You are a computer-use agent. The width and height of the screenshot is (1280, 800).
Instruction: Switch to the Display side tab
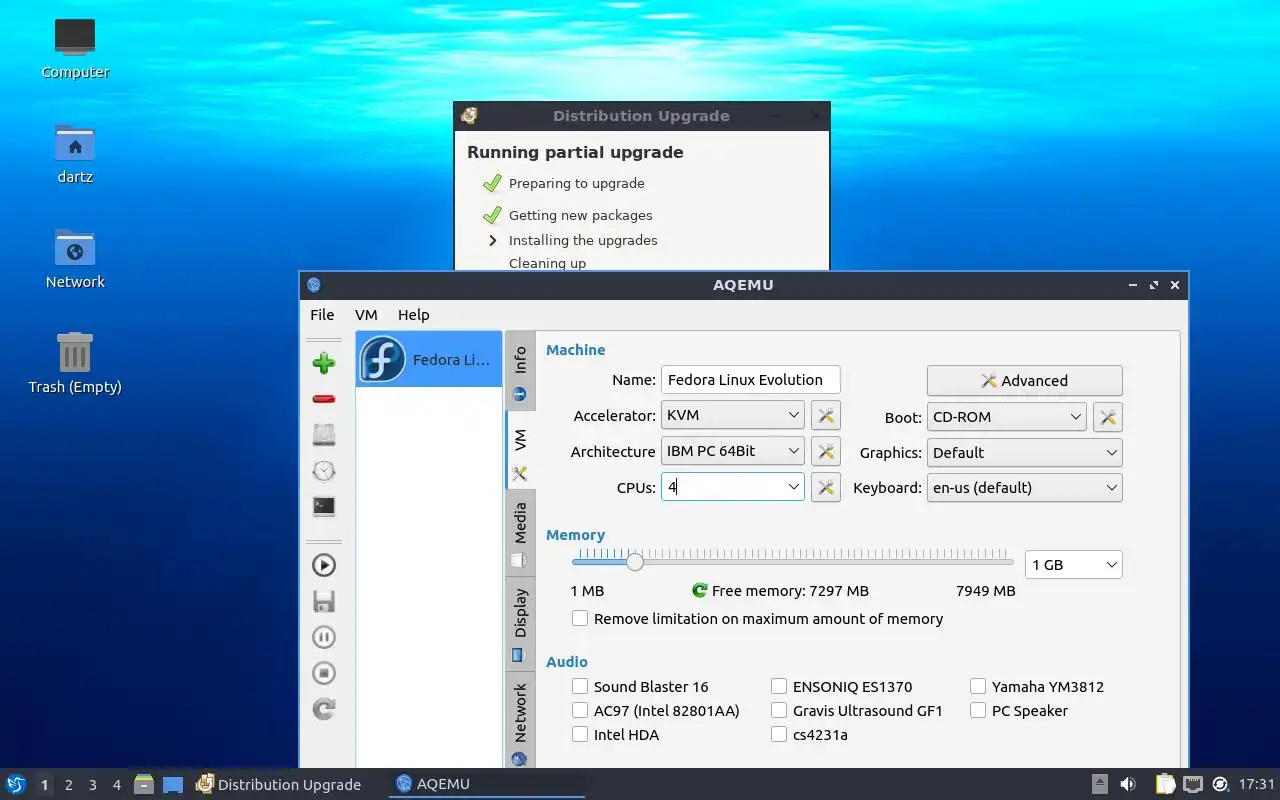point(520,623)
